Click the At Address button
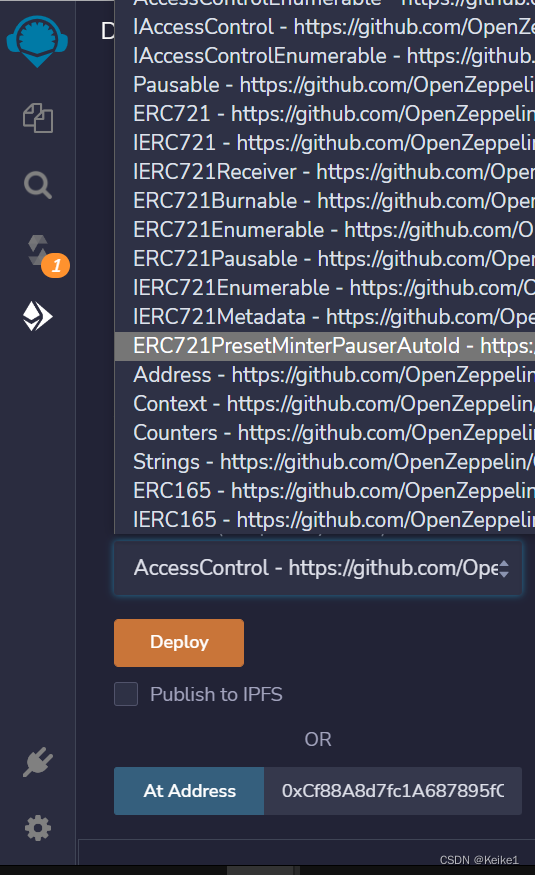The image size is (535, 875). (189, 791)
